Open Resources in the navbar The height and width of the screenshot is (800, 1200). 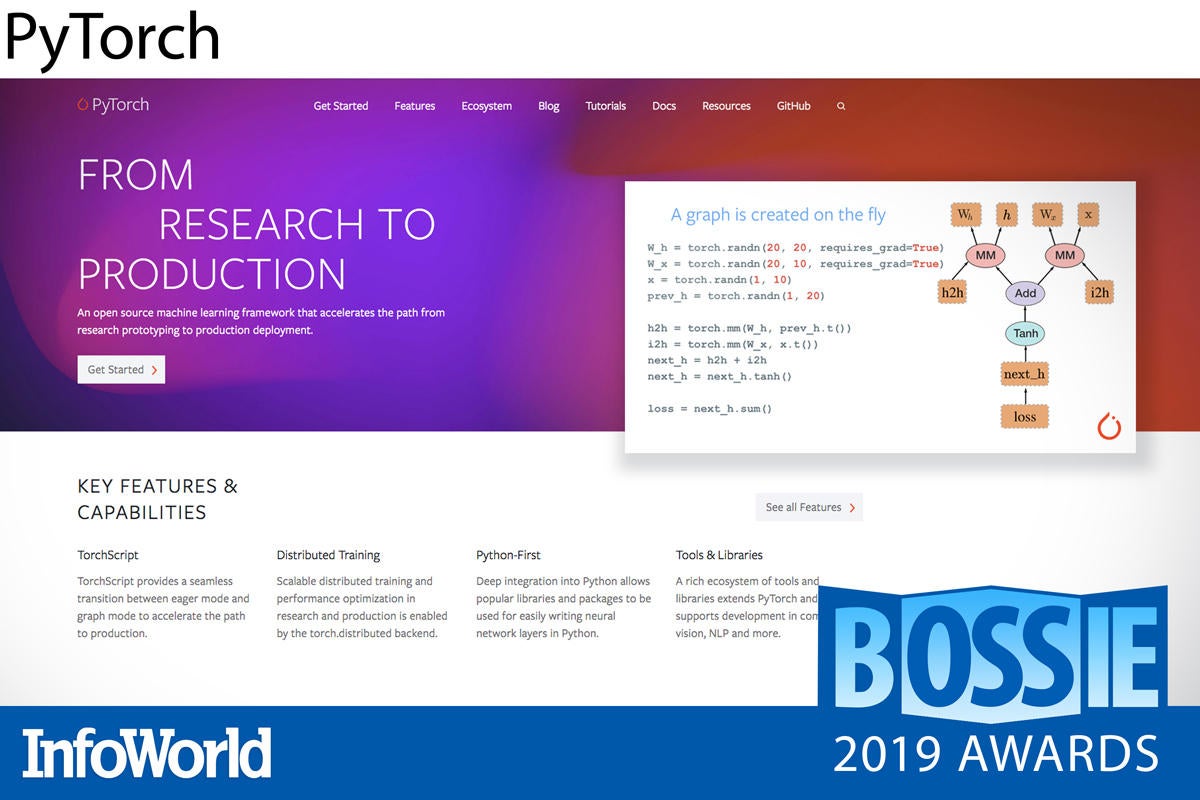click(x=726, y=106)
